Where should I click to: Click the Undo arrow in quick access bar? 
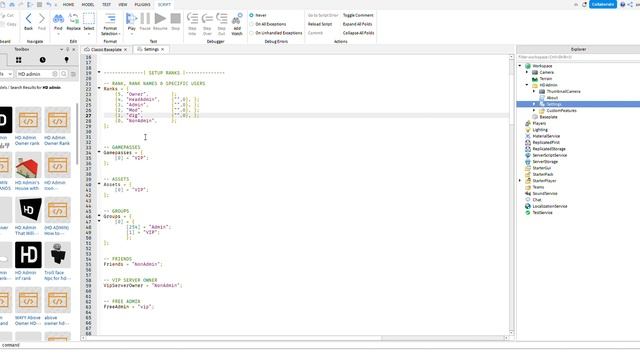pos(49,4)
